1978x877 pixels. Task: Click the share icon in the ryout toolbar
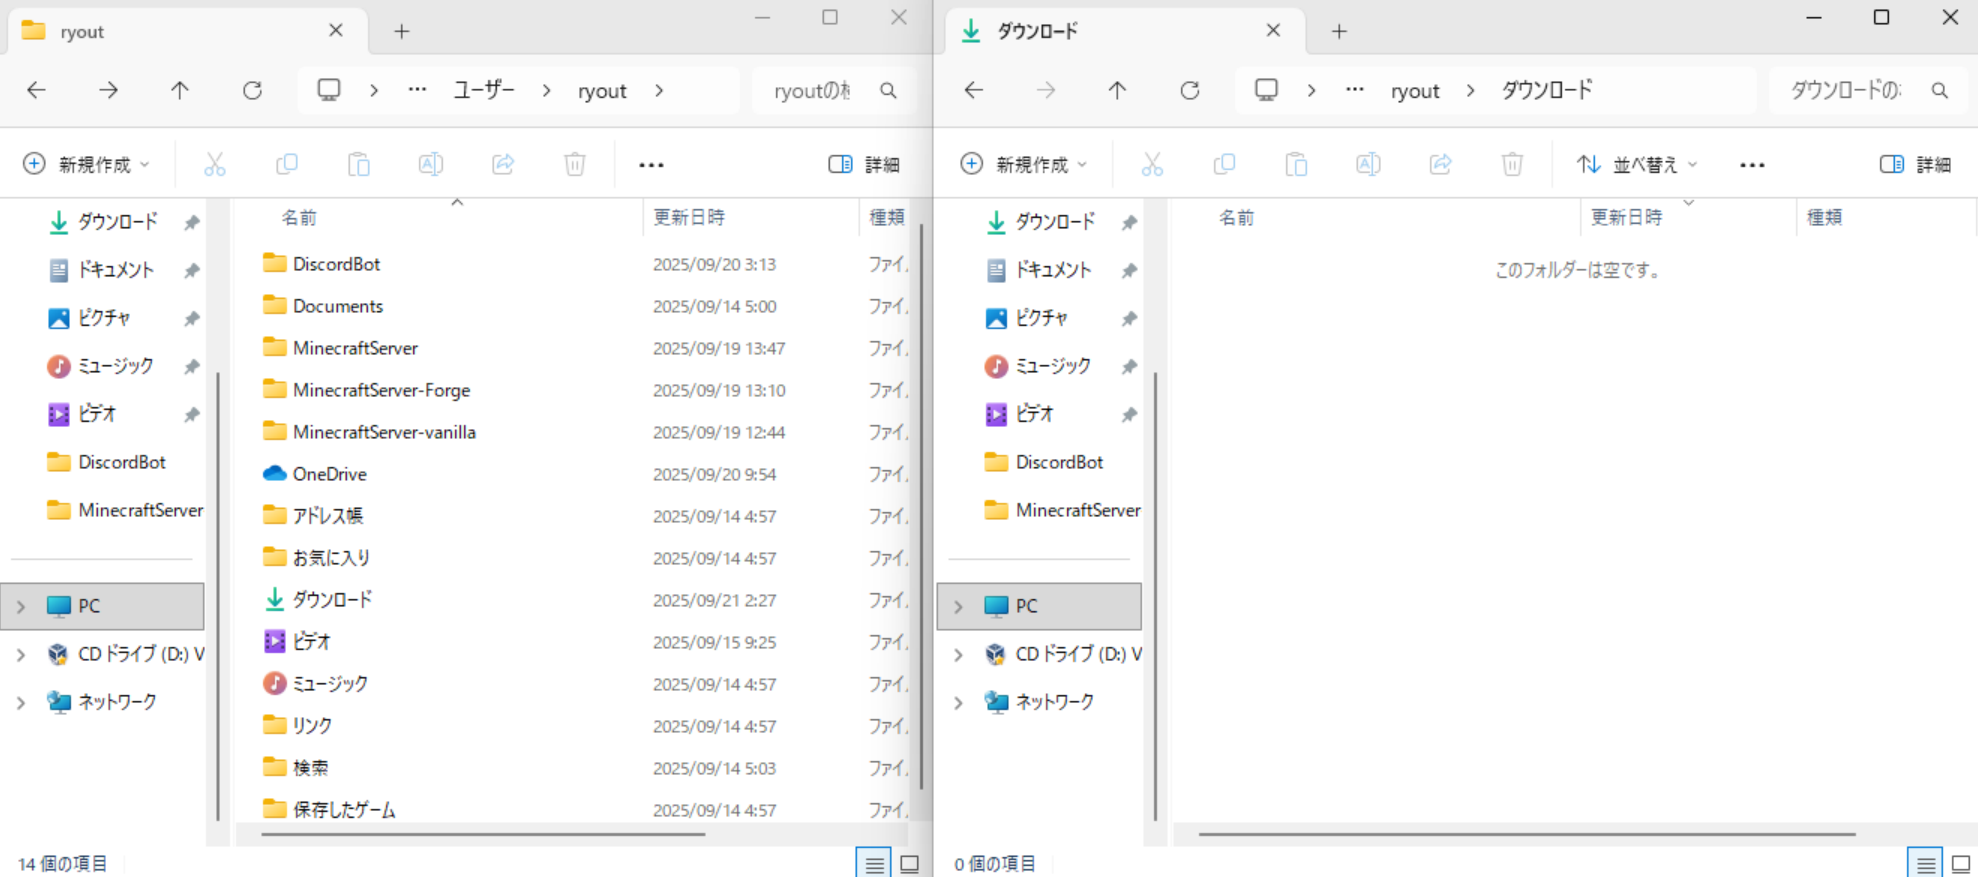click(503, 164)
